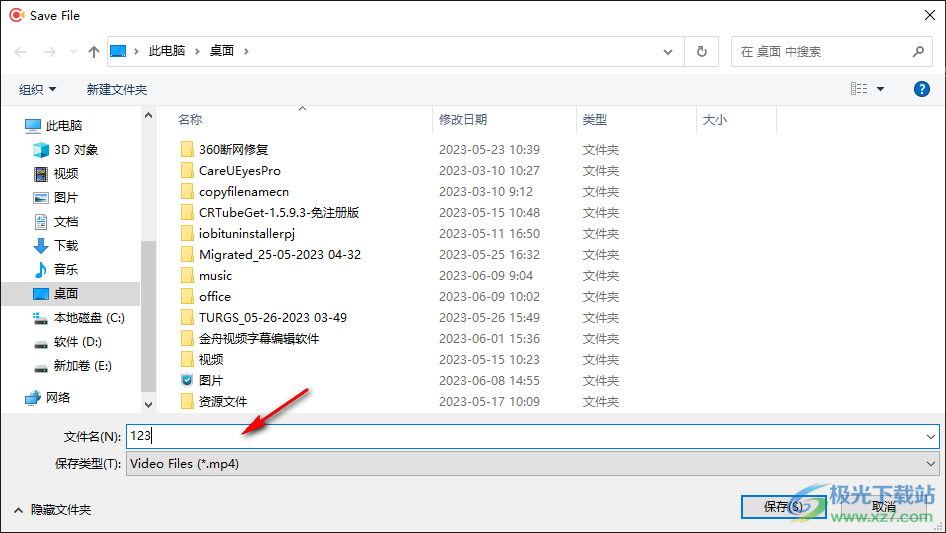Image resolution: width=946 pixels, height=533 pixels.
Task: Open 本地磁盘 (C:) drive
Action: (x=89, y=318)
